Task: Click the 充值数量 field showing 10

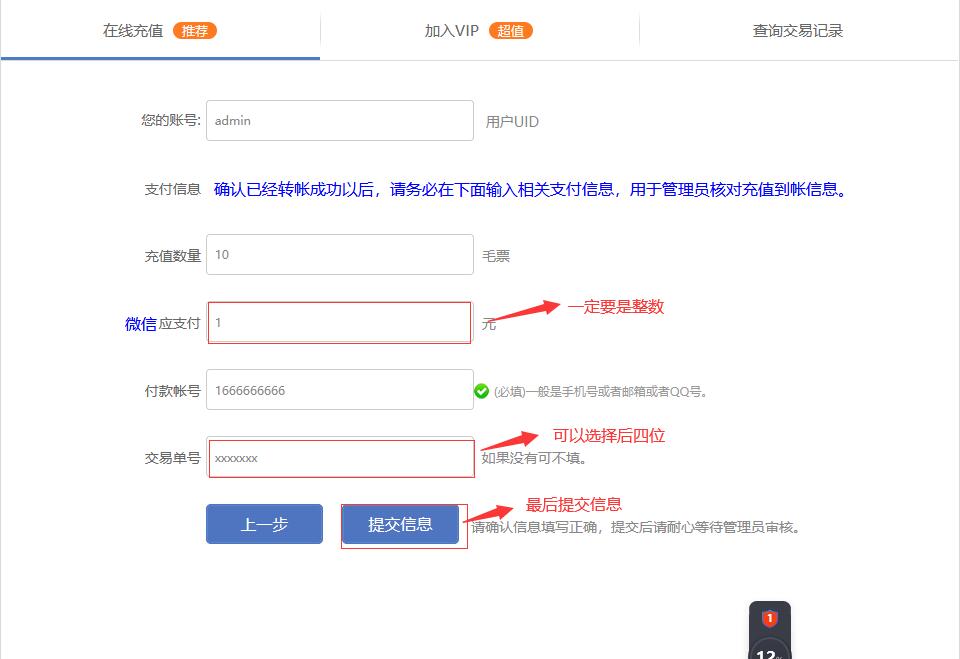Action: point(340,254)
